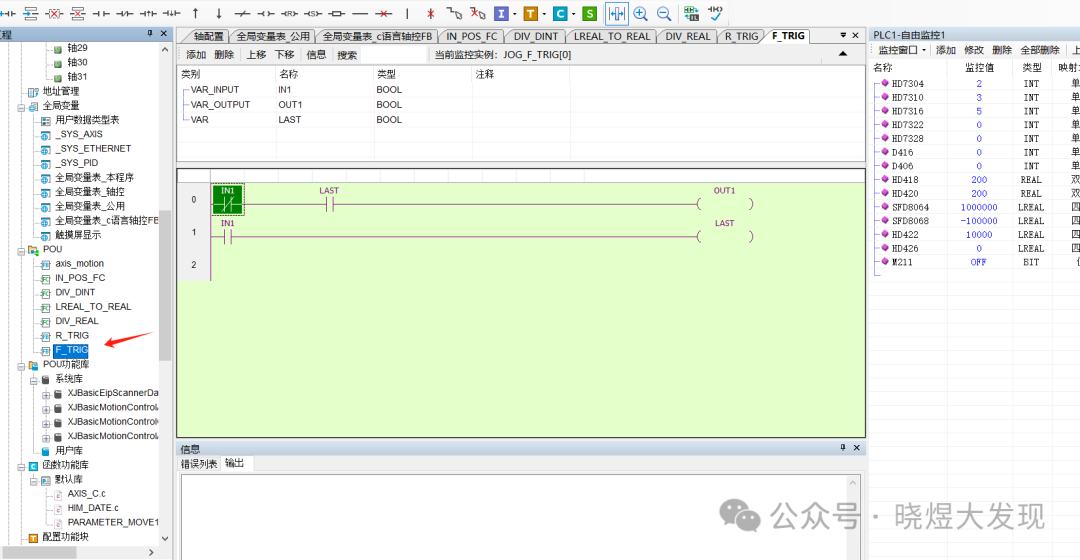
Task: Click the purple I instruction icon
Action: [501, 13]
